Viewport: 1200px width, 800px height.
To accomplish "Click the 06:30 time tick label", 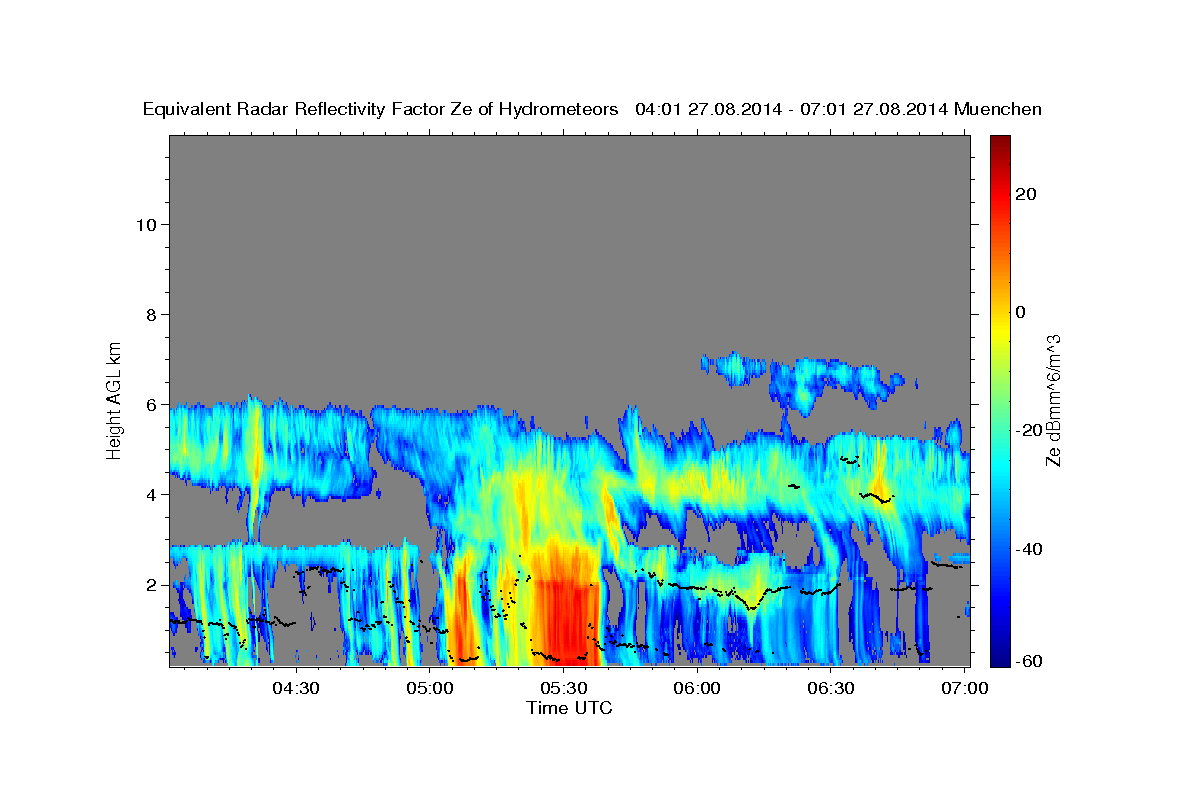I will 830,688.
